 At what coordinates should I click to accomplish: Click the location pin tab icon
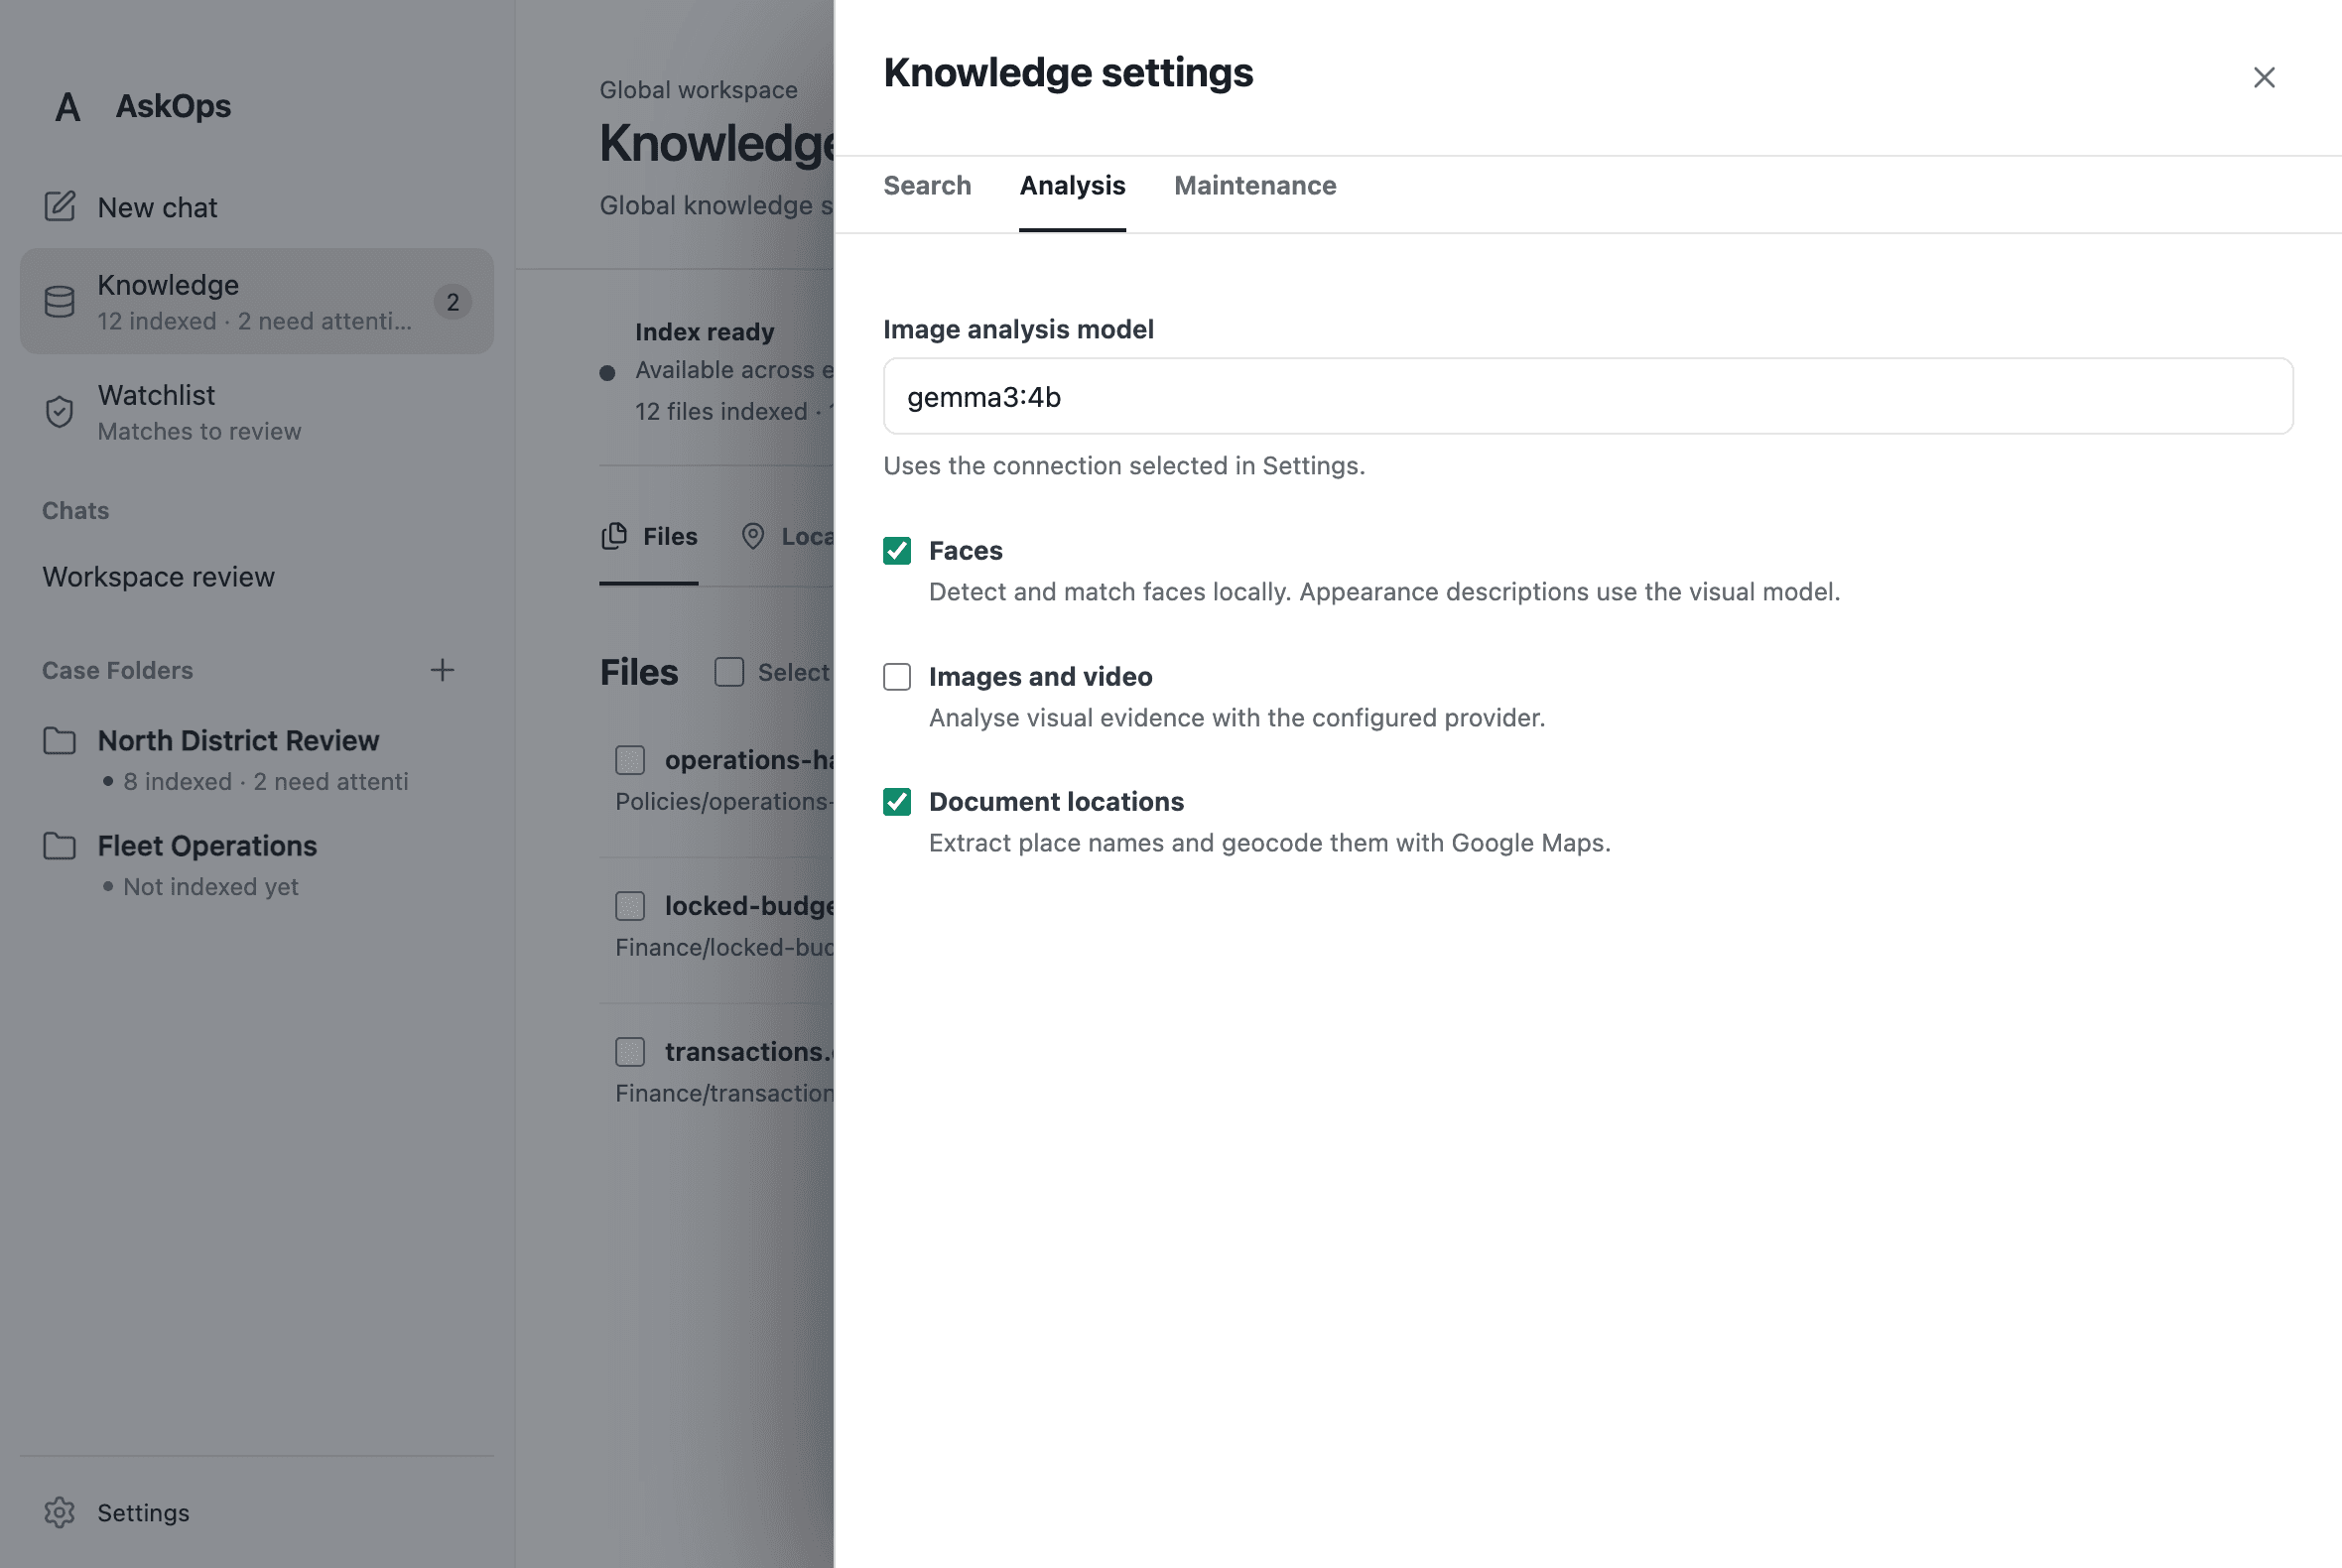pos(753,537)
